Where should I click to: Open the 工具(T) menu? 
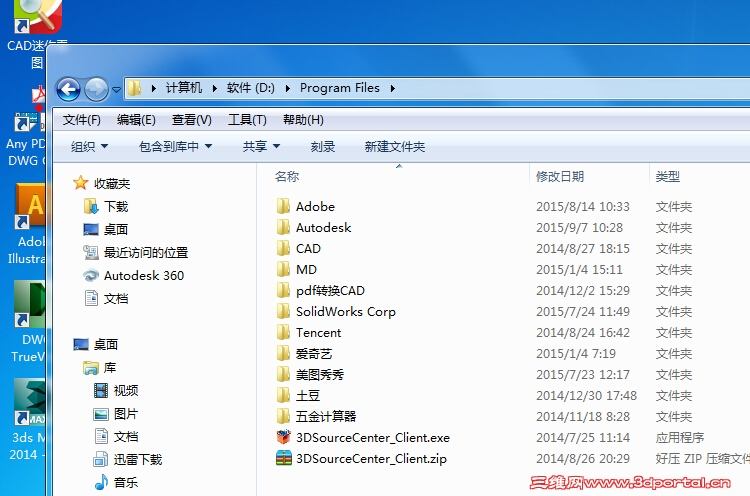point(247,120)
